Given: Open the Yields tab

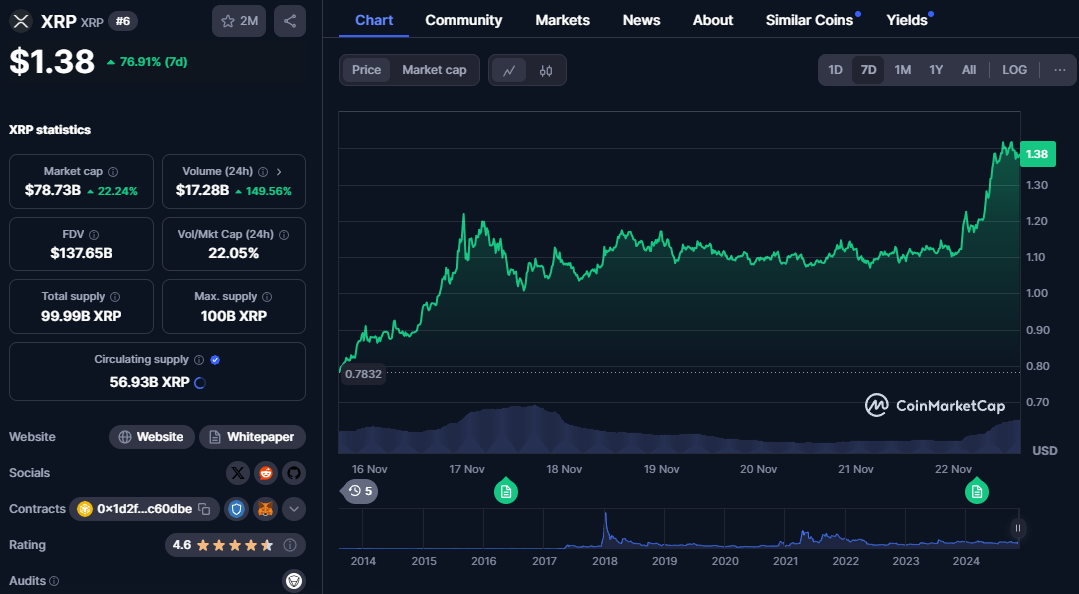Looking at the screenshot, I should pos(907,20).
